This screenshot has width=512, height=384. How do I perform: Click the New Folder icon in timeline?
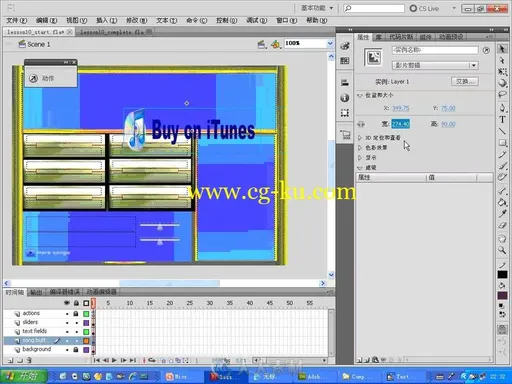coord(20,360)
